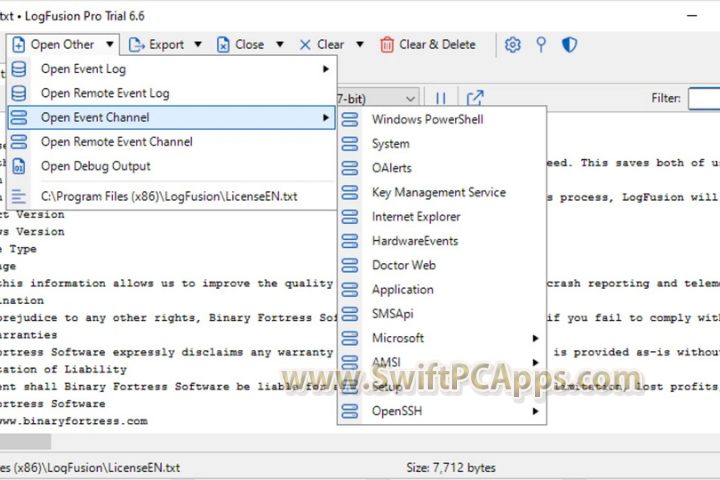This screenshot has width=720, height=480.
Task: Choose the Application event channel
Action: point(402,289)
